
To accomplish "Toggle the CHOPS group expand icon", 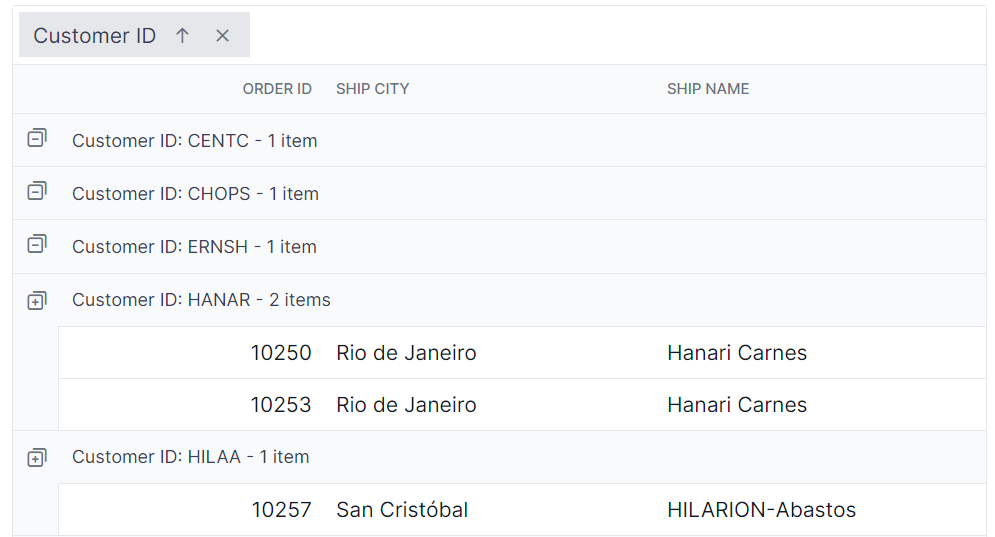I will pos(37,192).
